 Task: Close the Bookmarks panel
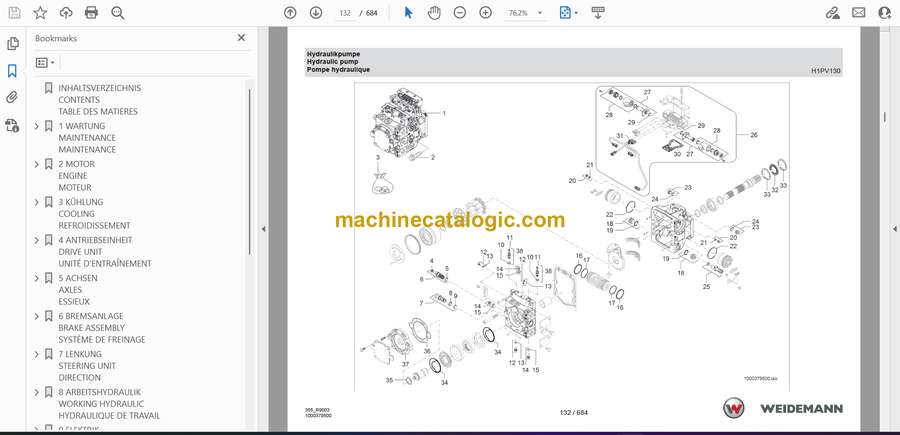point(241,38)
